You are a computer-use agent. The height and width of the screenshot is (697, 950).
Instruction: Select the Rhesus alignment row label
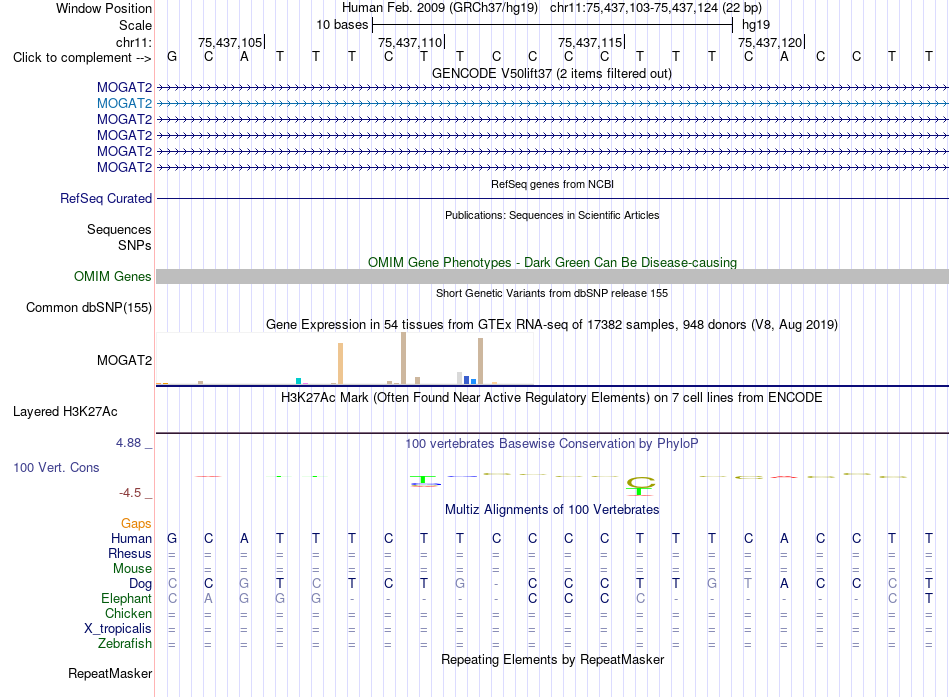click(x=130, y=554)
